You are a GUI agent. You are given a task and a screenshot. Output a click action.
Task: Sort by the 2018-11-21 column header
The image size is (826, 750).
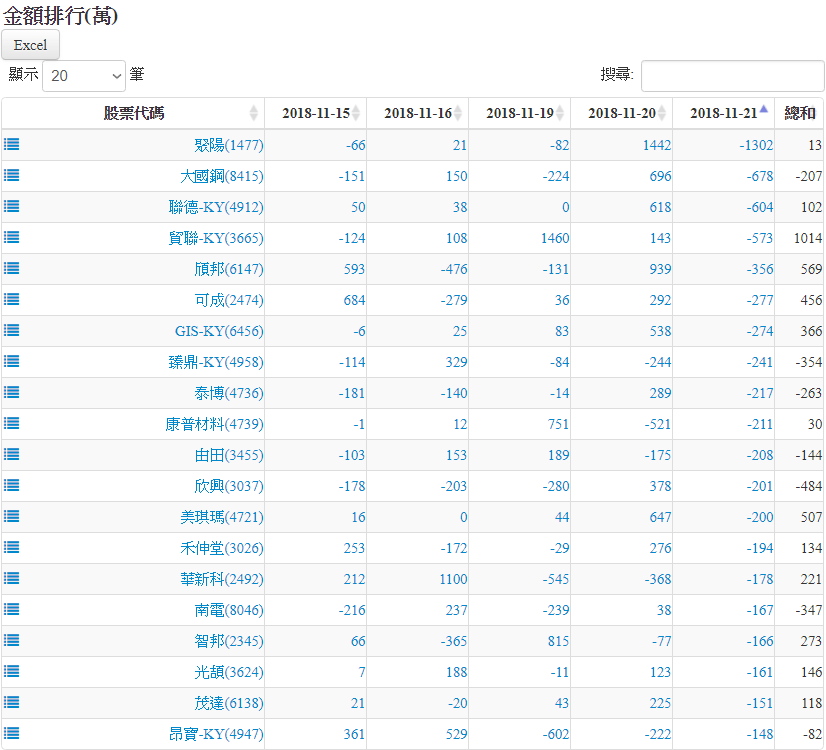point(723,113)
